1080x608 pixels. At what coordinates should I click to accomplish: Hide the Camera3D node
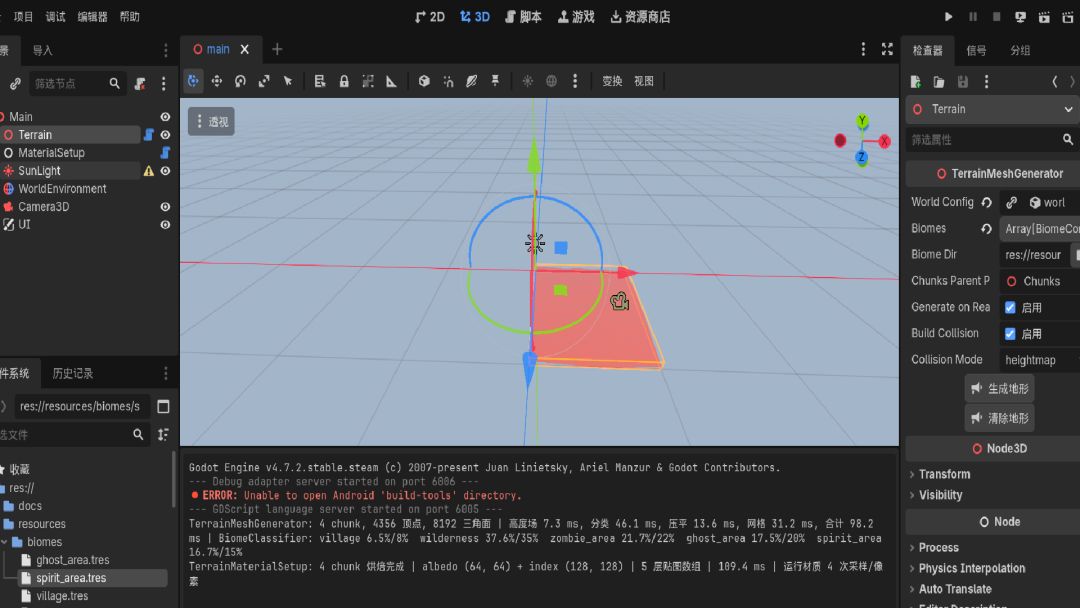(165, 207)
